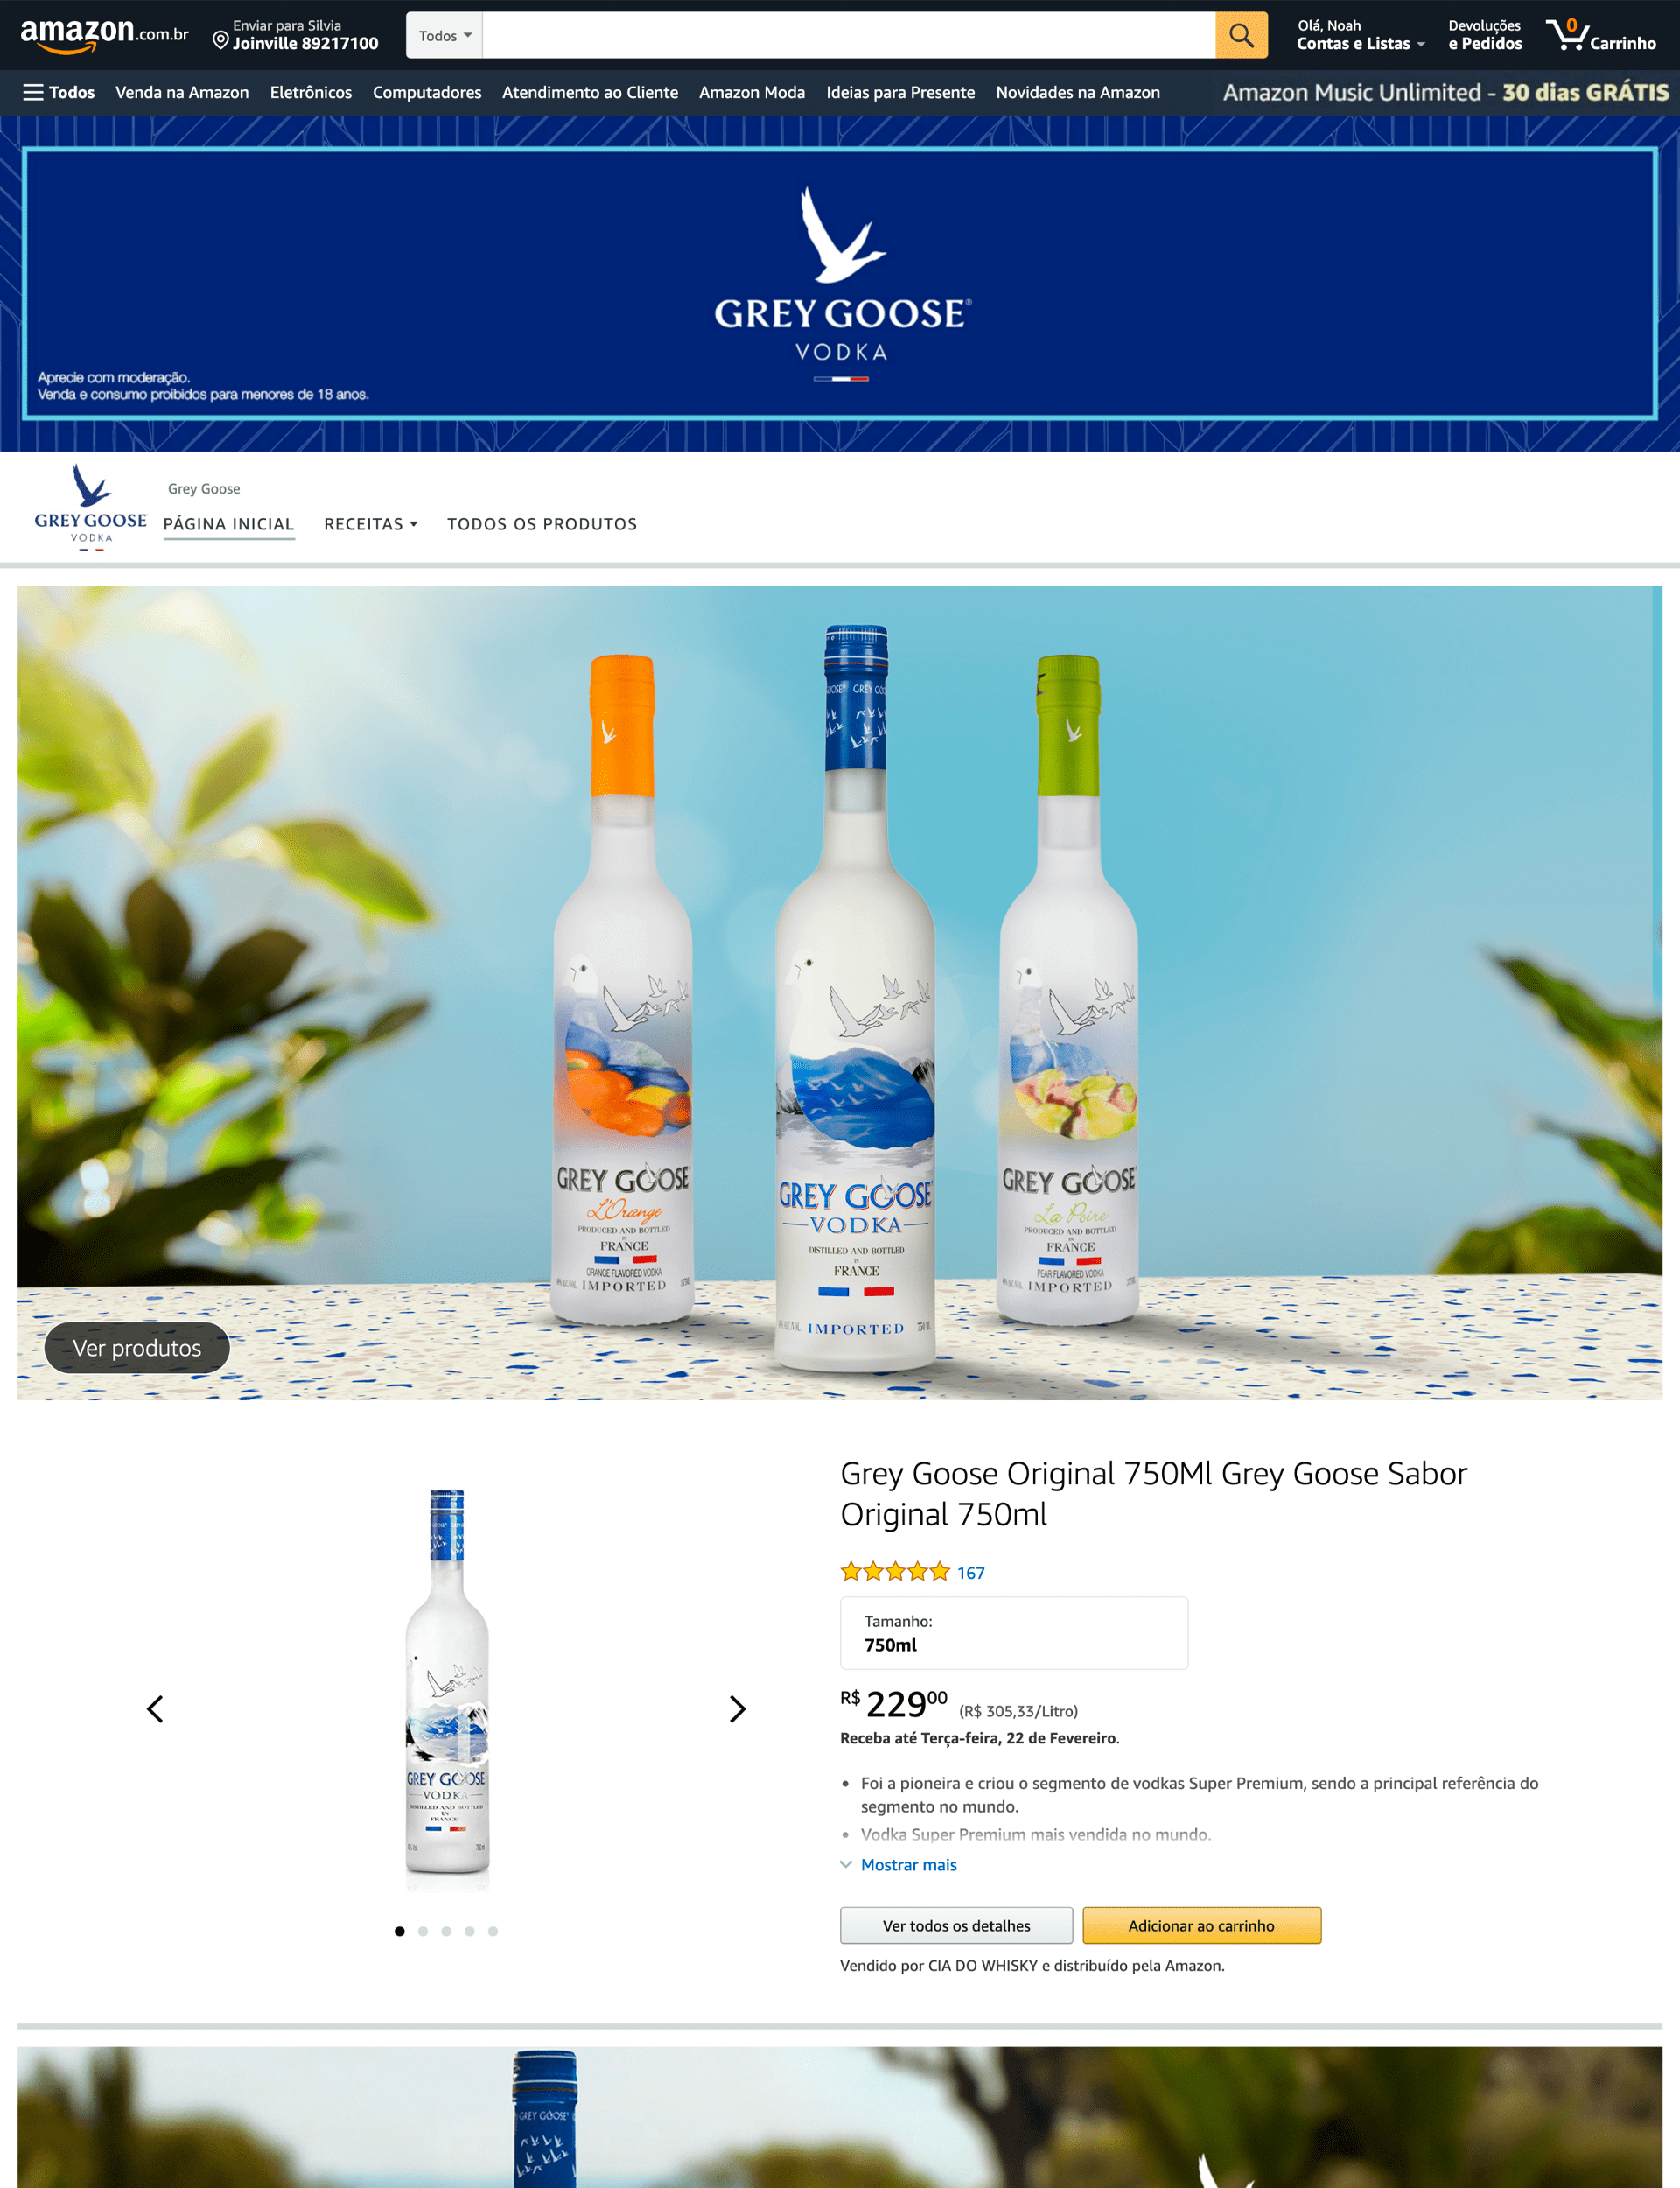Select the last carousel dot indicator
The image size is (1680, 2188).
point(493,1931)
